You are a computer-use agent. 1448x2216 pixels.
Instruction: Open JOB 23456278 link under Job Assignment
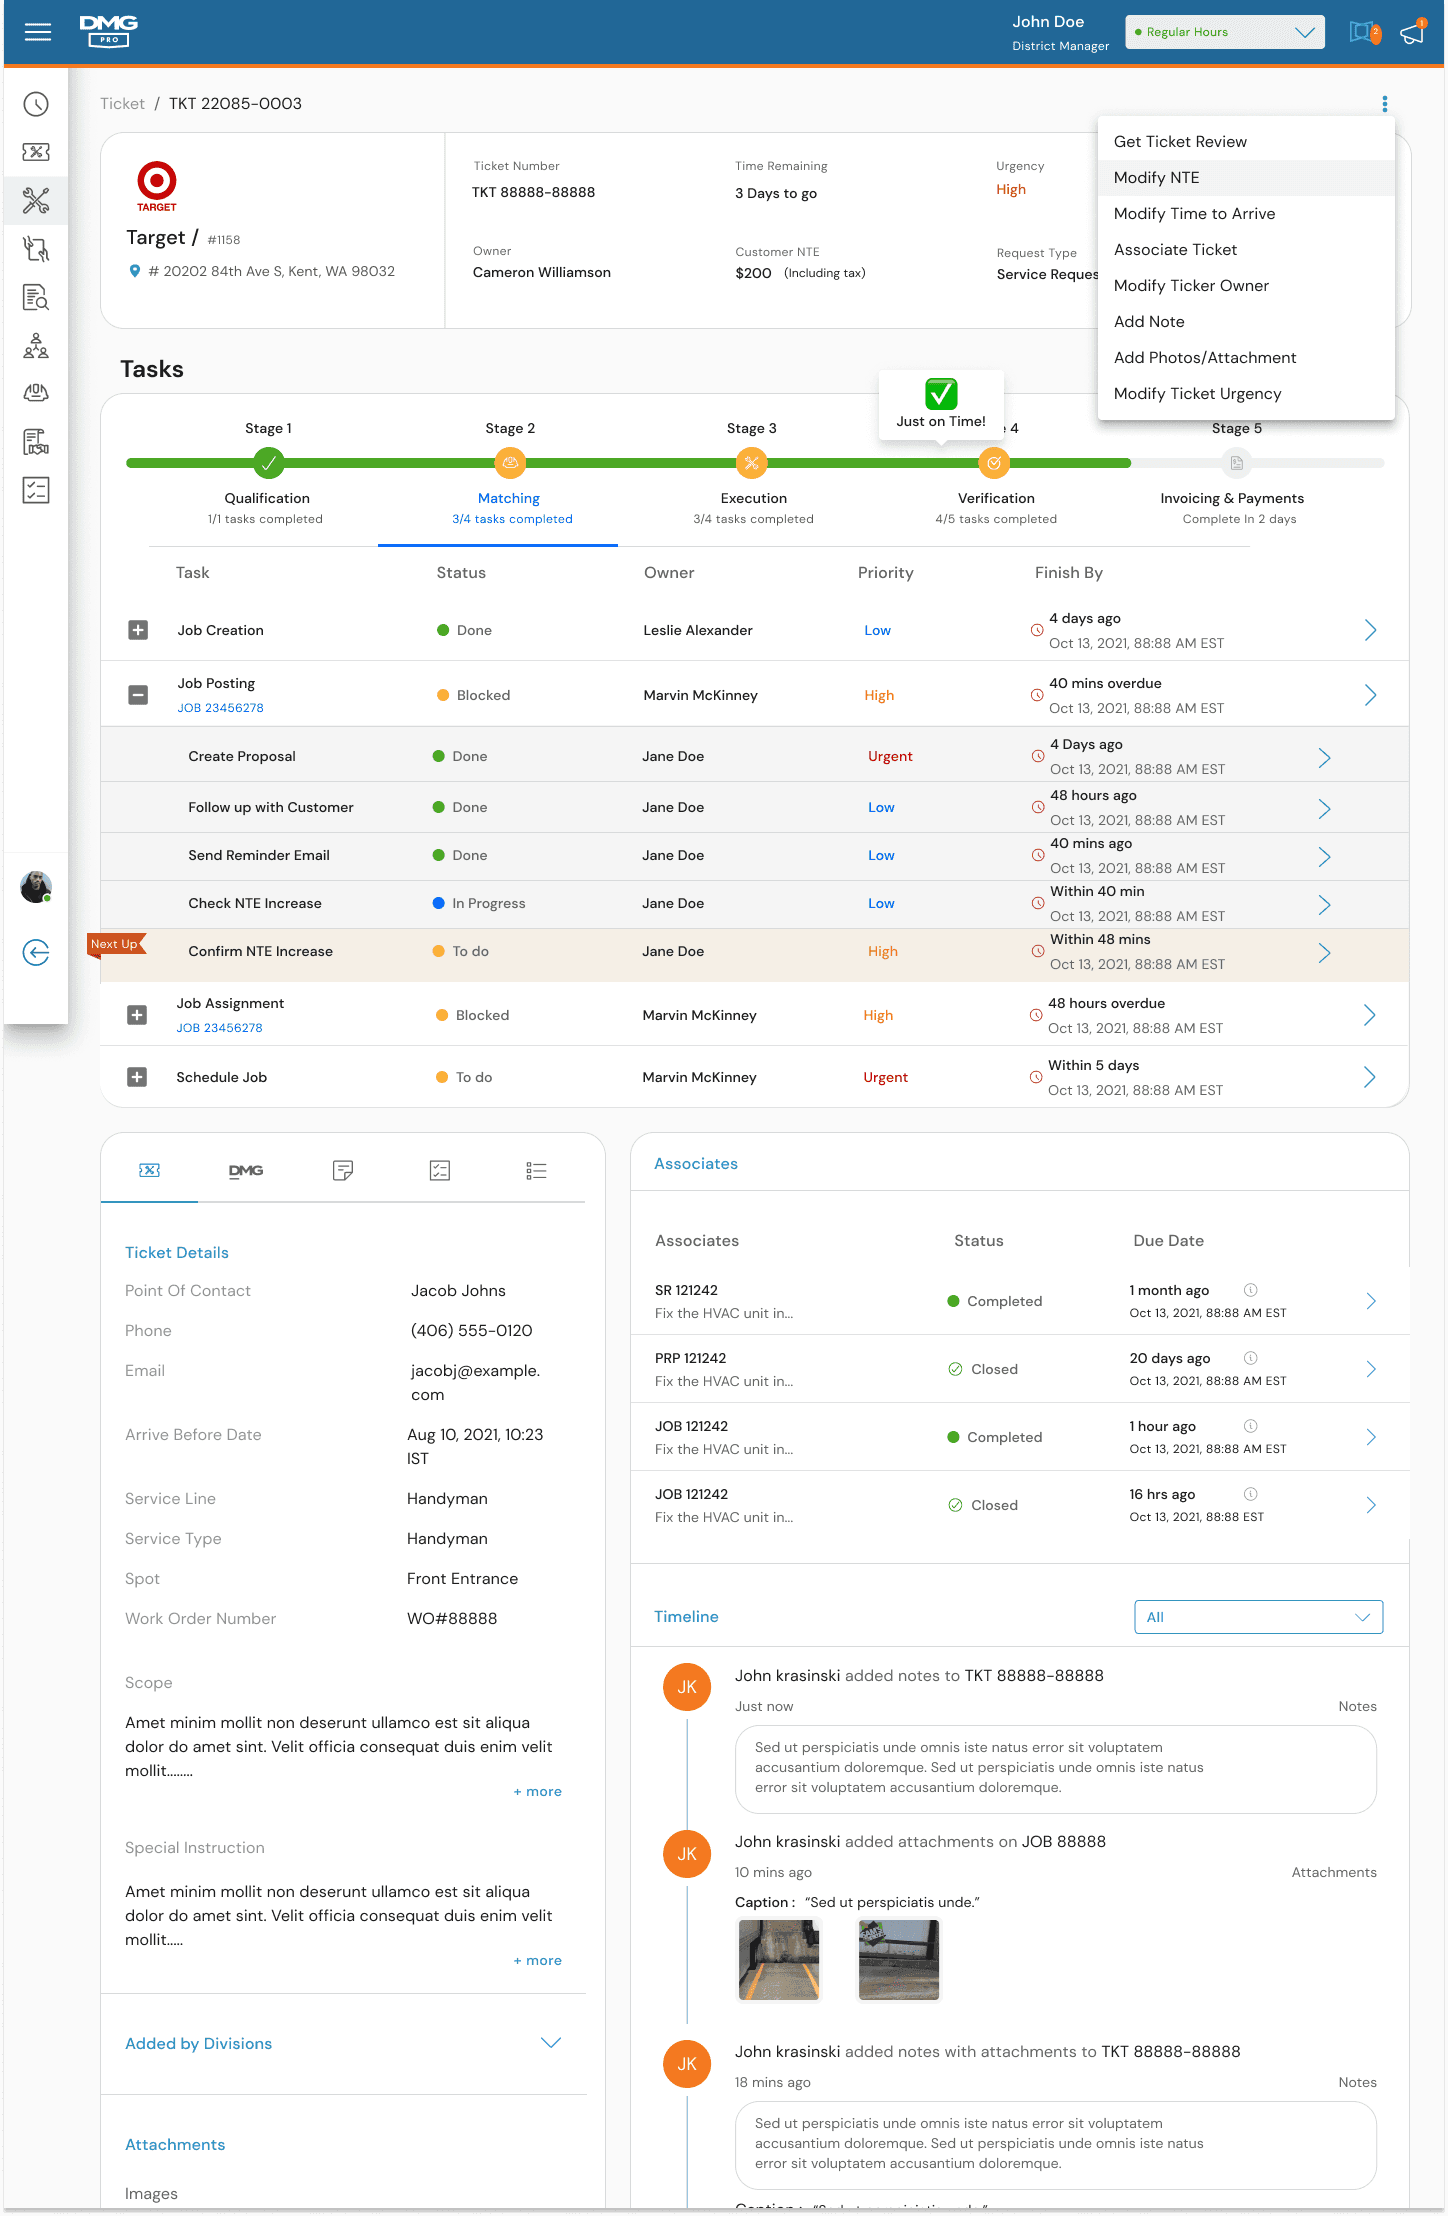220,1028
